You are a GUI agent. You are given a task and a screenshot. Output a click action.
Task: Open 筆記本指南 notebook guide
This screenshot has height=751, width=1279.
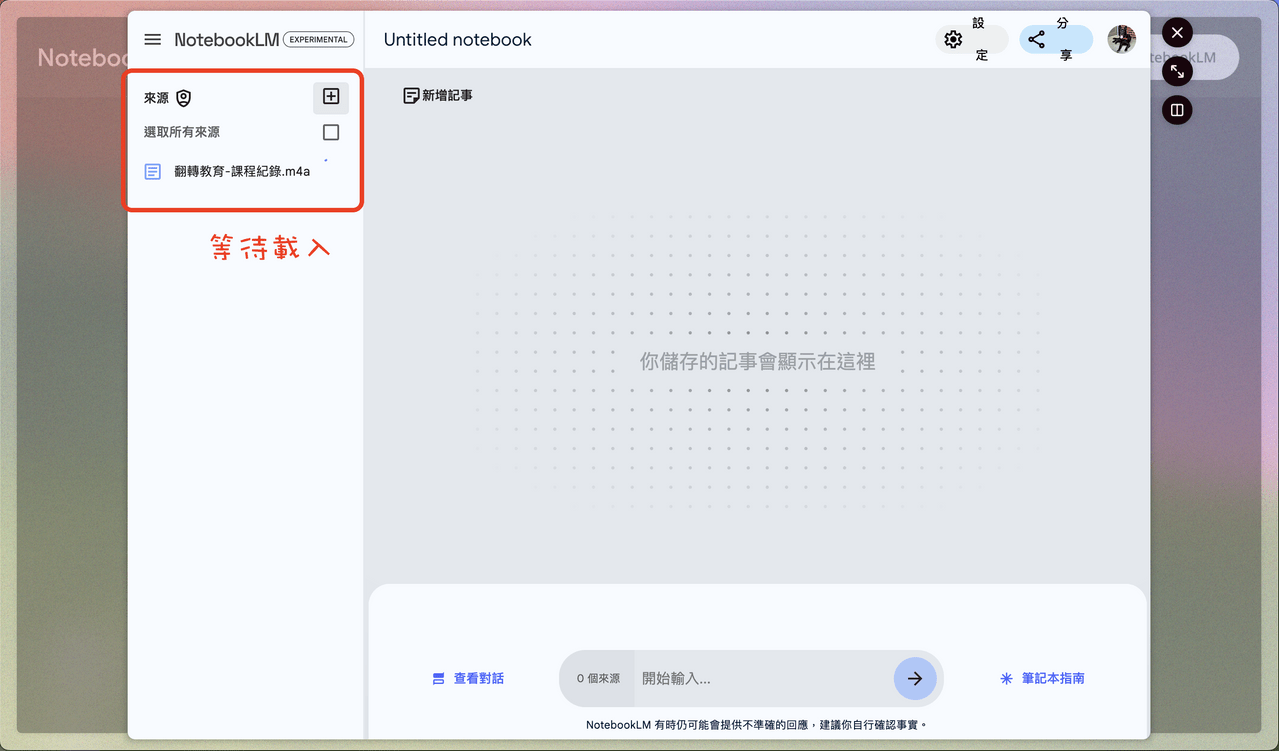coord(1042,678)
